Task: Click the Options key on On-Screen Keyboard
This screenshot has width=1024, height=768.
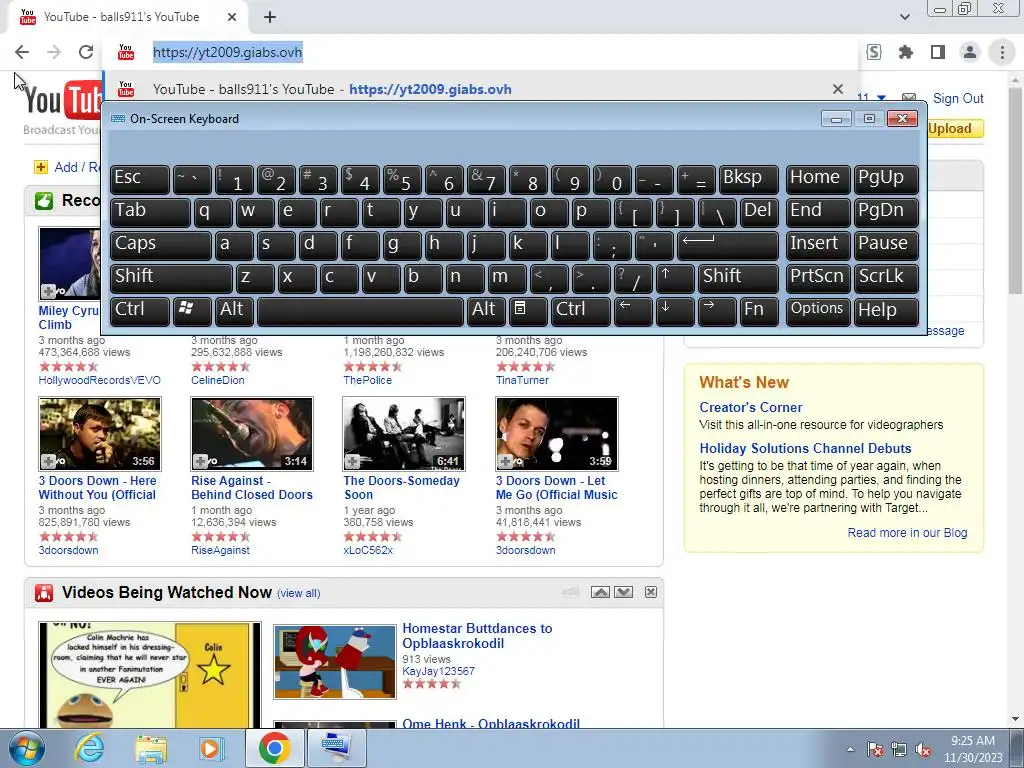Action: pos(818,310)
